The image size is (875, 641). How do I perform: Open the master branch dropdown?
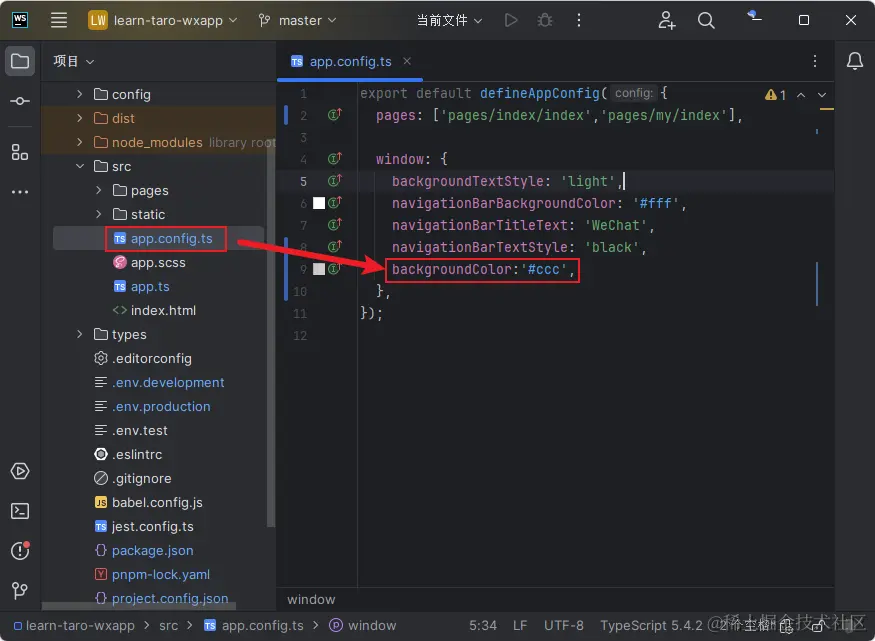(x=297, y=21)
